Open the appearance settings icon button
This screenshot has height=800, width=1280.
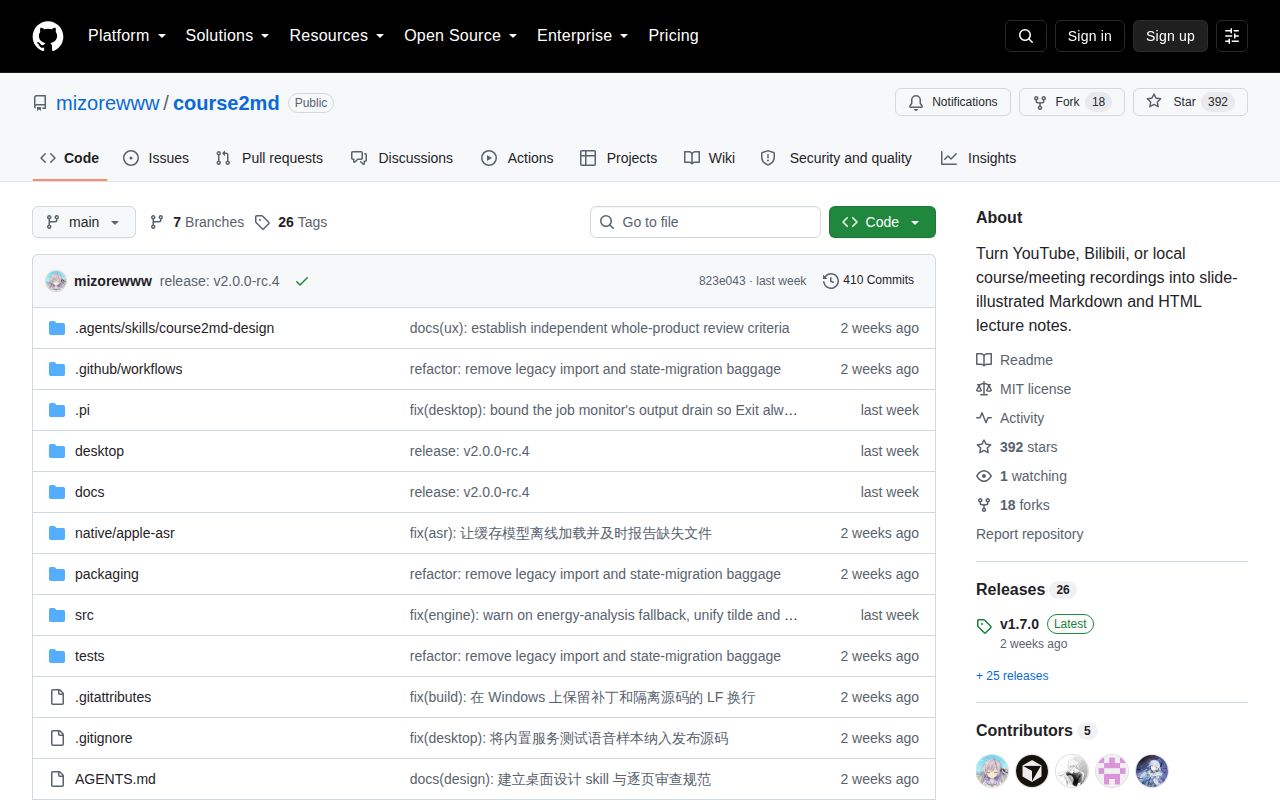pos(1232,36)
